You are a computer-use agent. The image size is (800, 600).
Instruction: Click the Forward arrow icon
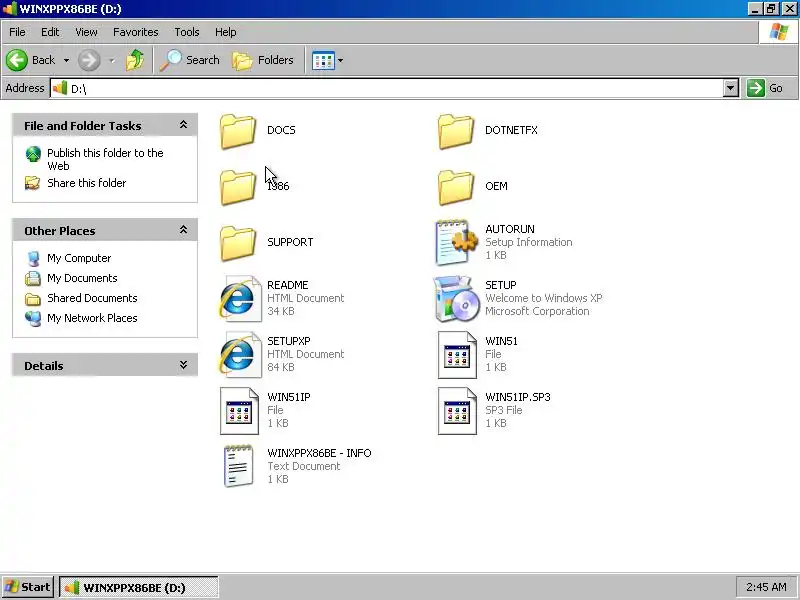(89, 60)
